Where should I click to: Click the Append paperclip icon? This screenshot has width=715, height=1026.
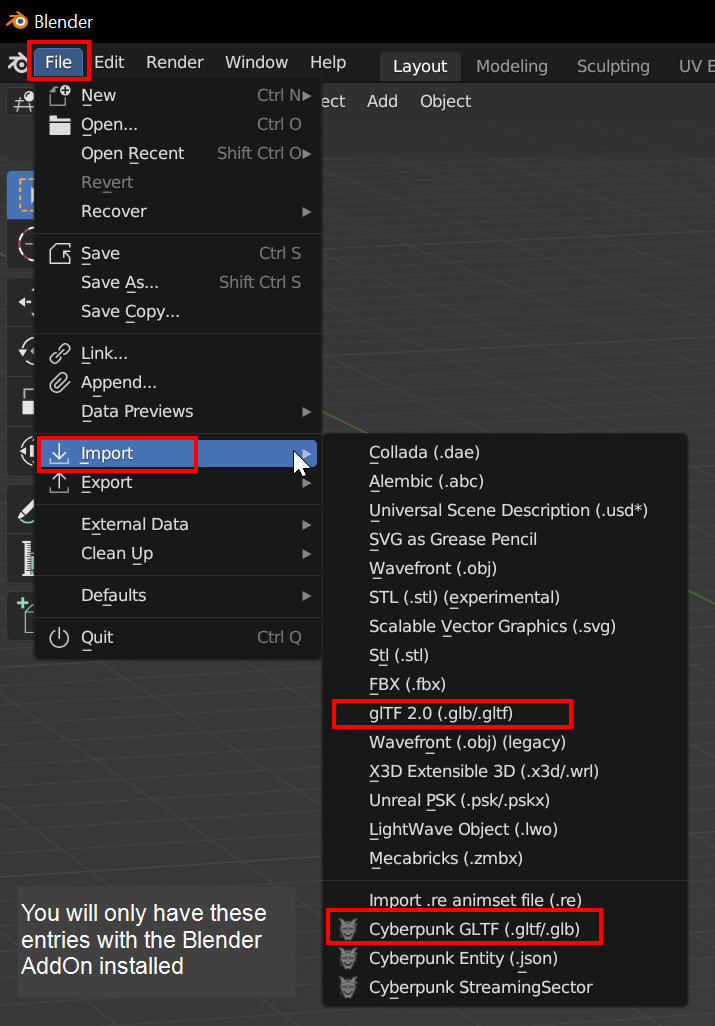tap(60, 383)
